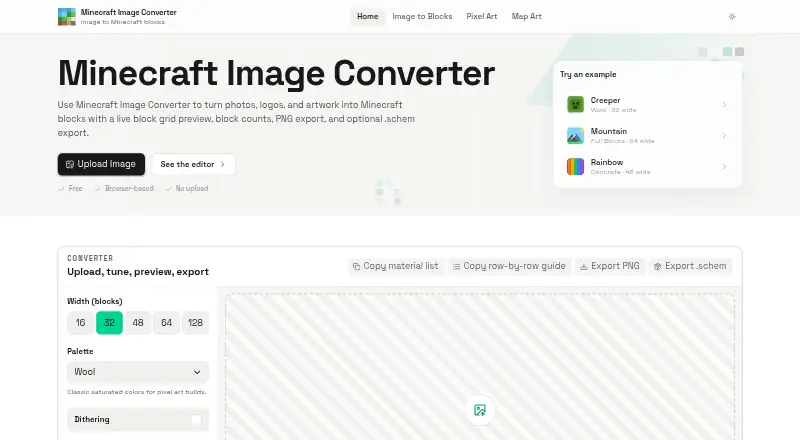Click 'Upload, tune, preview, export' heading
The height and width of the screenshot is (440, 800).
click(138, 272)
